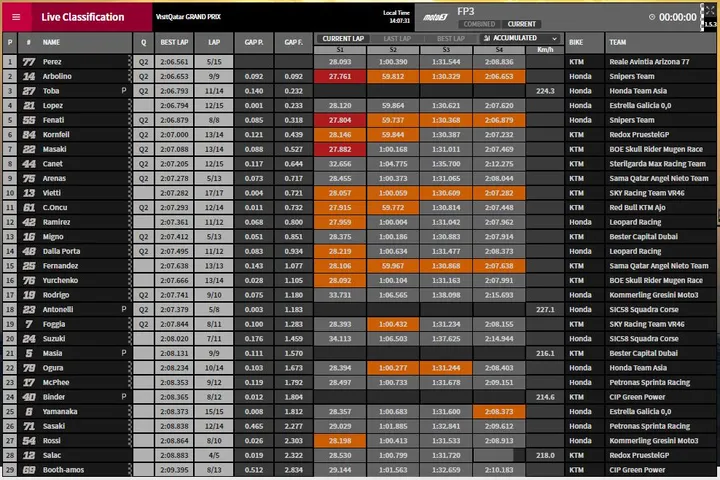Click the pit P indicator on Antonelli row
This screenshot has height=480, width=720.
(x=124, y=309)
